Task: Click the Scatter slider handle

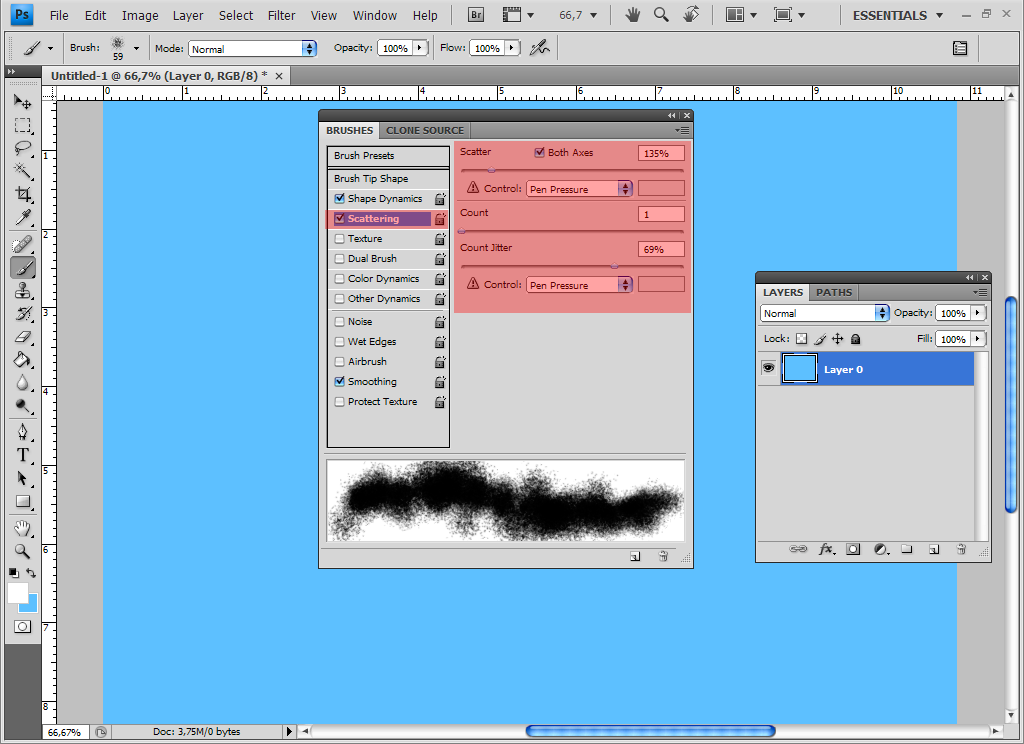Action: (492, 170)
